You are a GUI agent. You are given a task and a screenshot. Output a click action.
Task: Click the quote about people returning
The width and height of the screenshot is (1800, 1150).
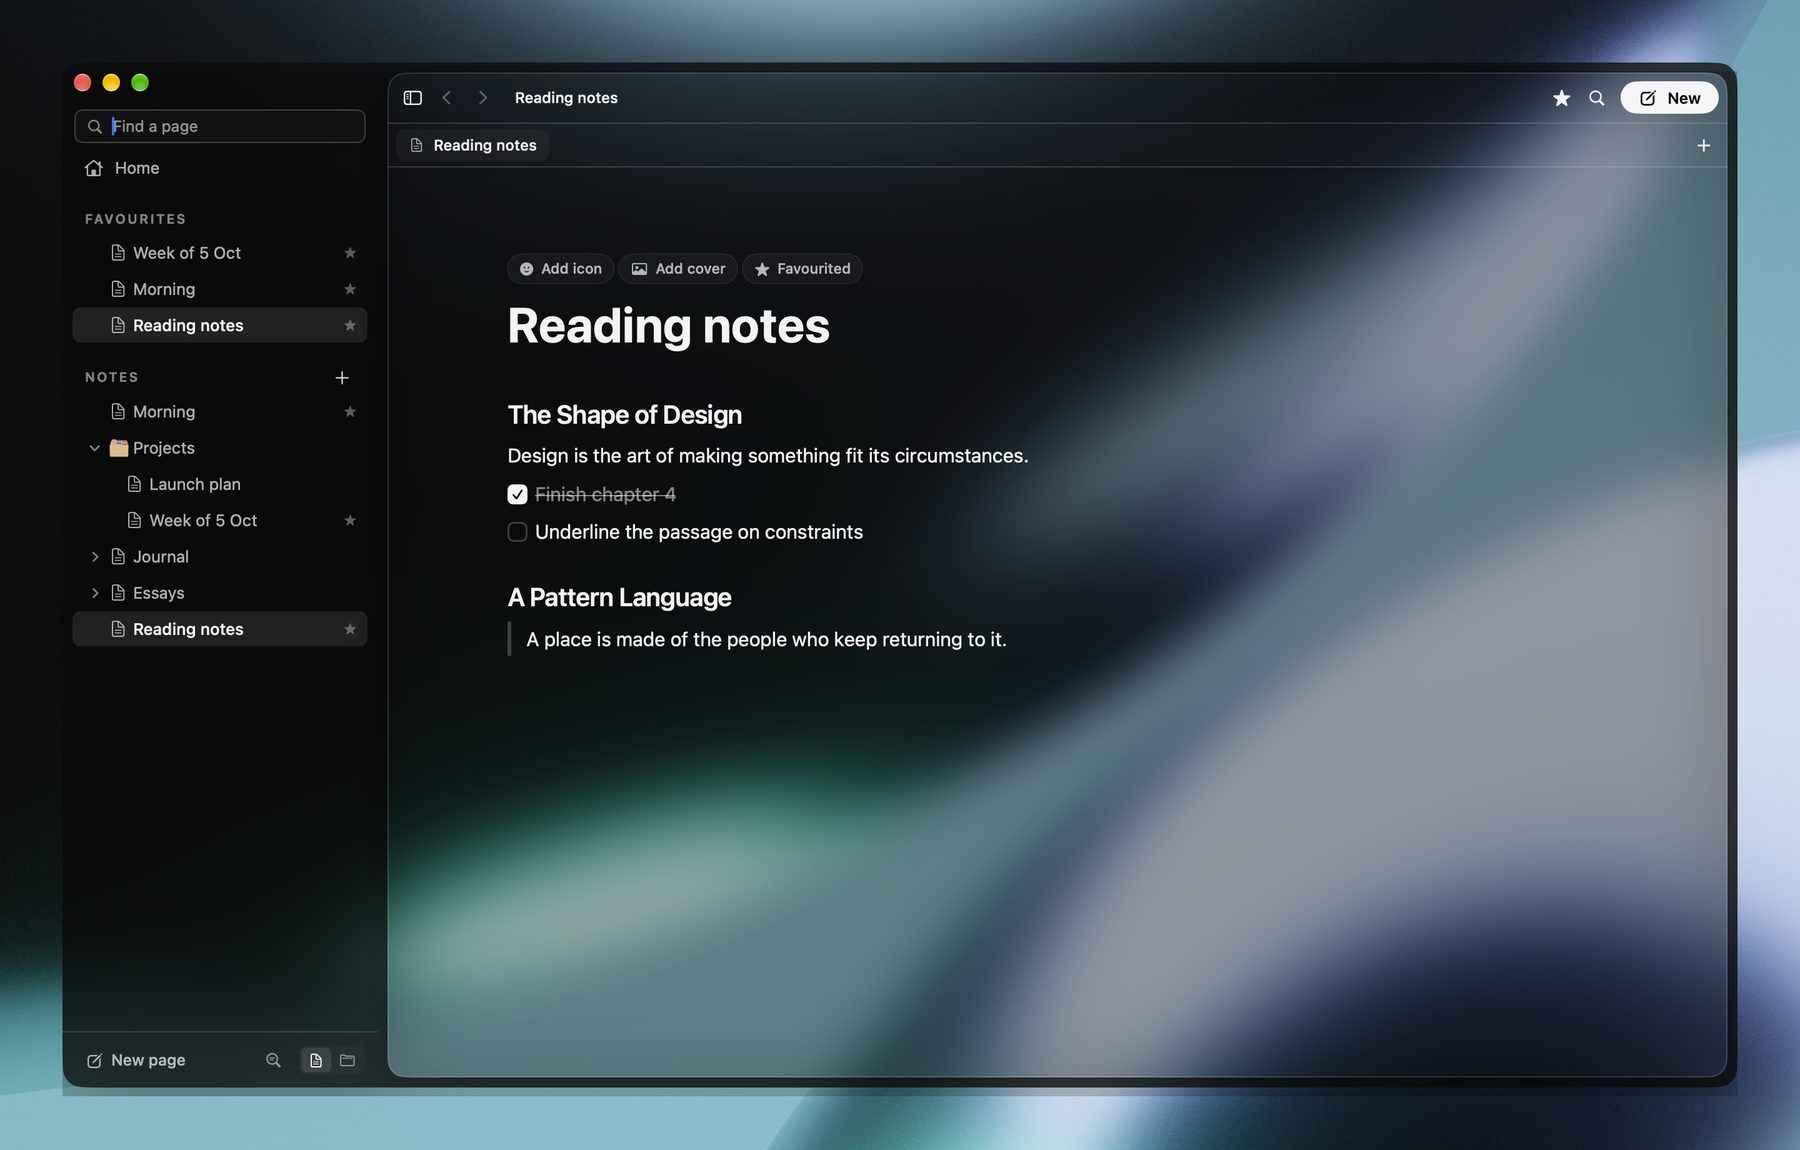click(x=766, y=640)
